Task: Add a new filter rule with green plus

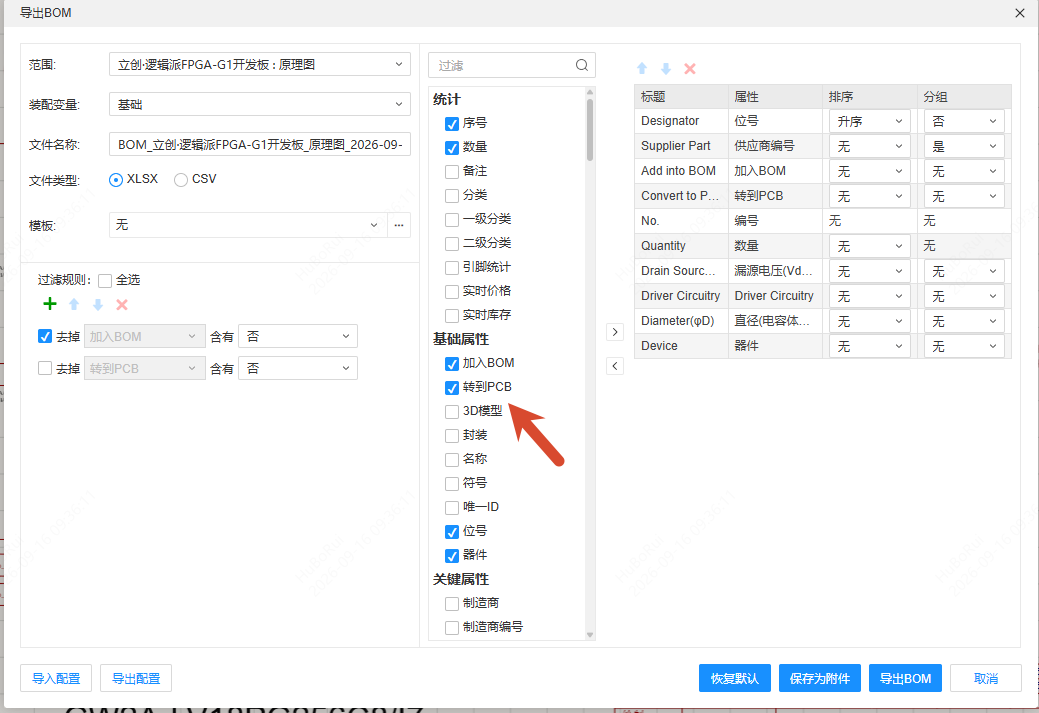Action: click(50, 304)
